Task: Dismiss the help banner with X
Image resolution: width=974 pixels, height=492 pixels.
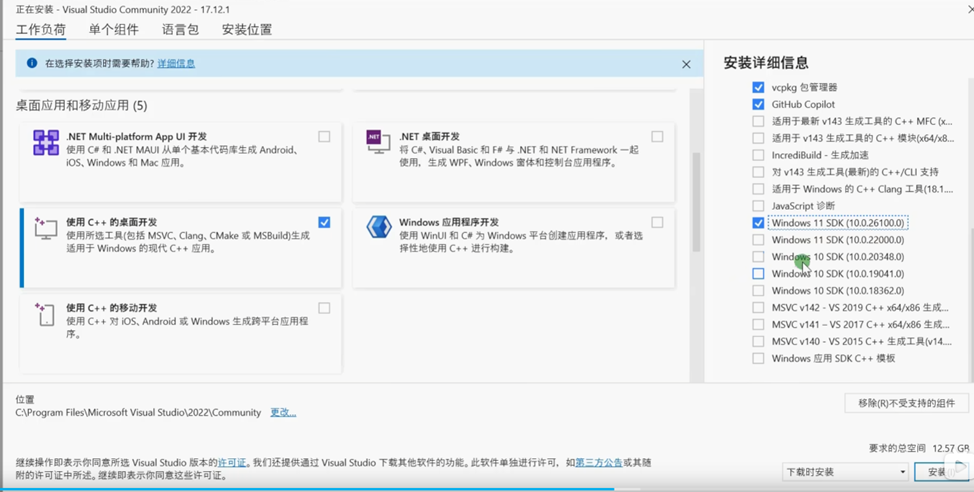Action: (686, 64)
